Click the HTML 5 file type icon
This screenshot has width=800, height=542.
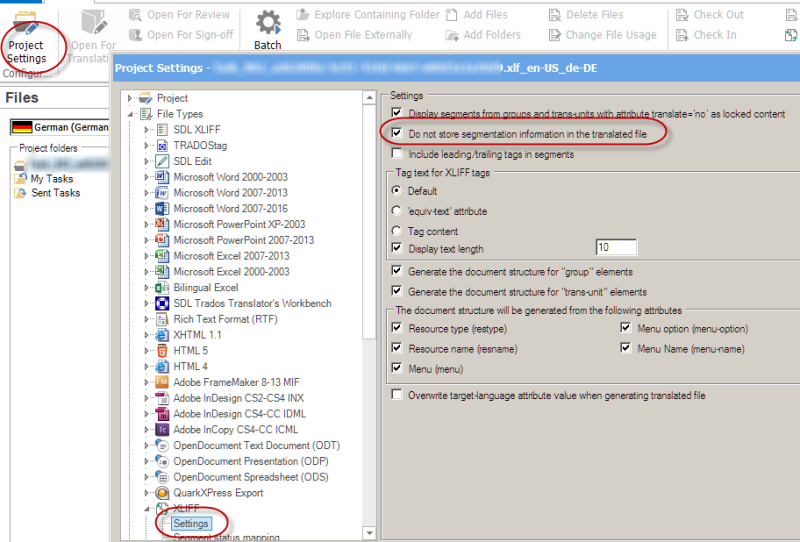pyautogui.click(x=162, y=351)
